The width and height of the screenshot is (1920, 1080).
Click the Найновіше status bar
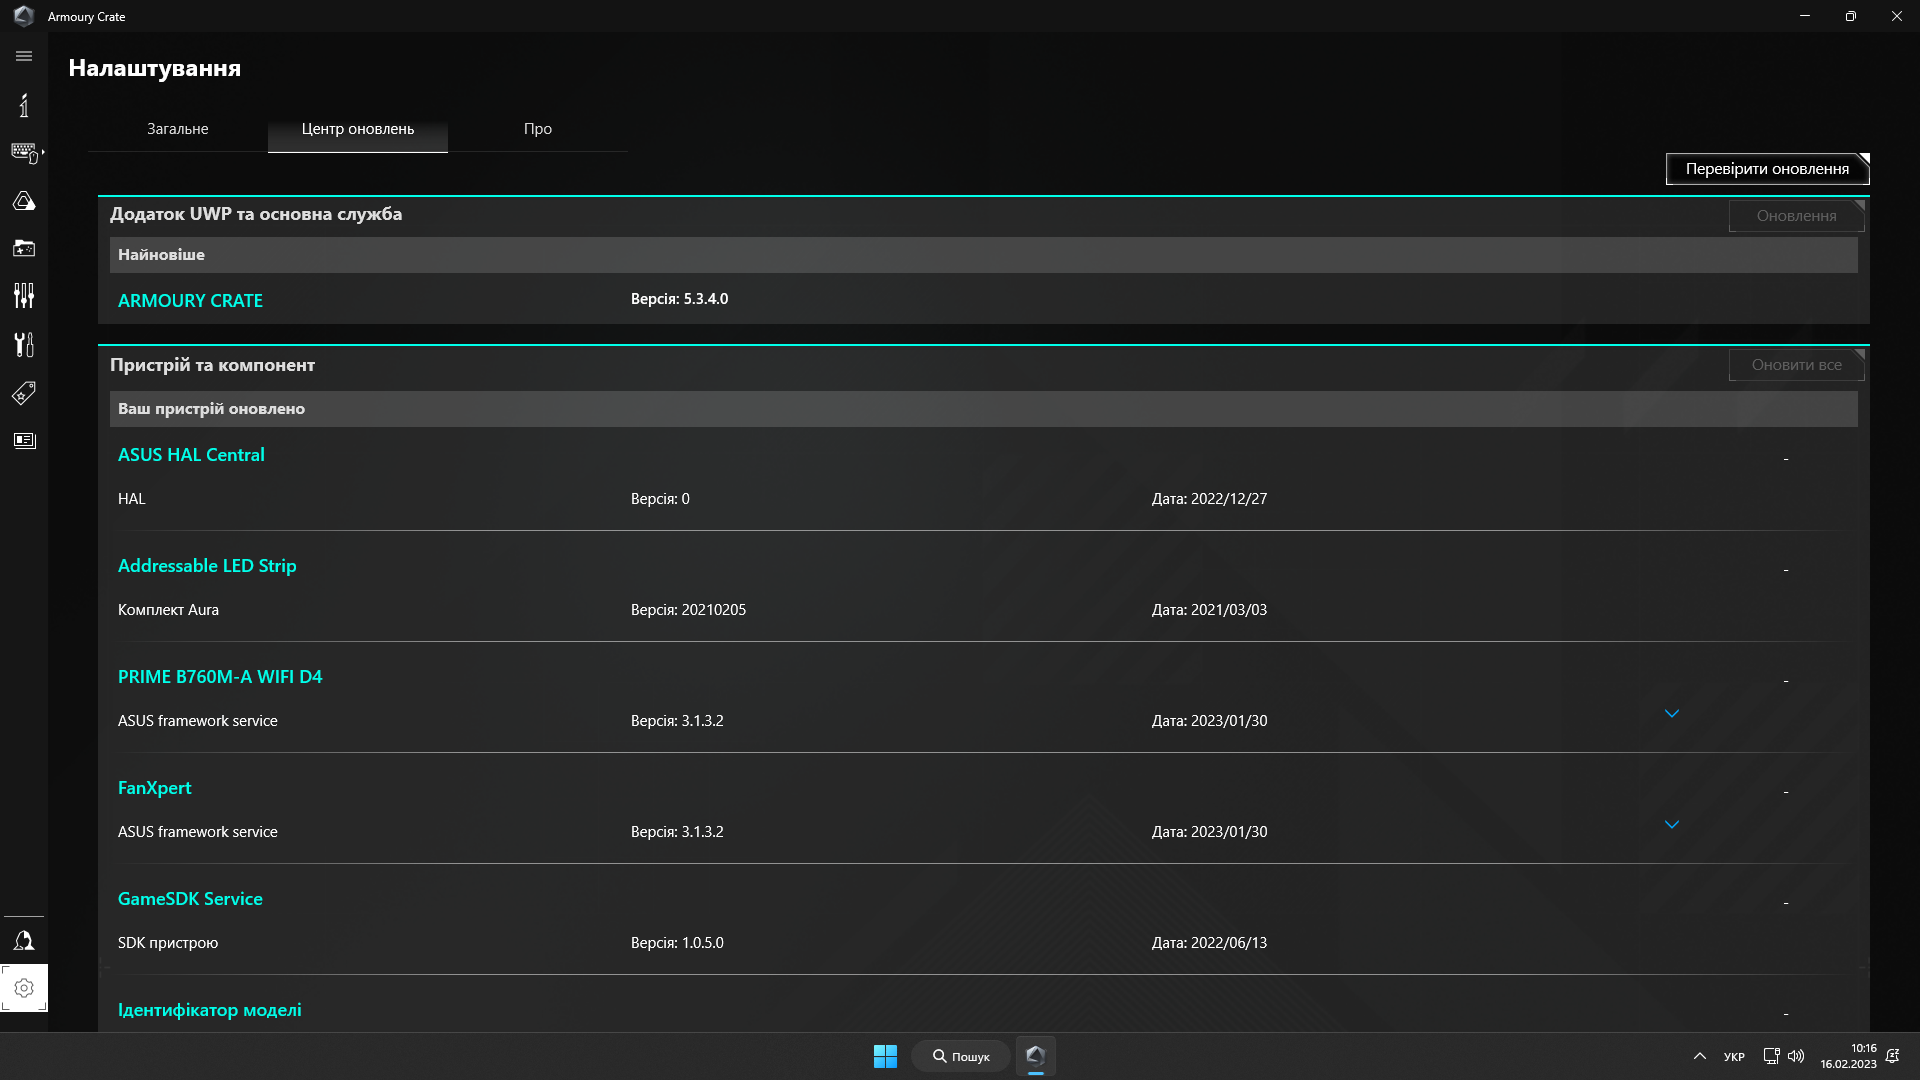pos(983,255)
